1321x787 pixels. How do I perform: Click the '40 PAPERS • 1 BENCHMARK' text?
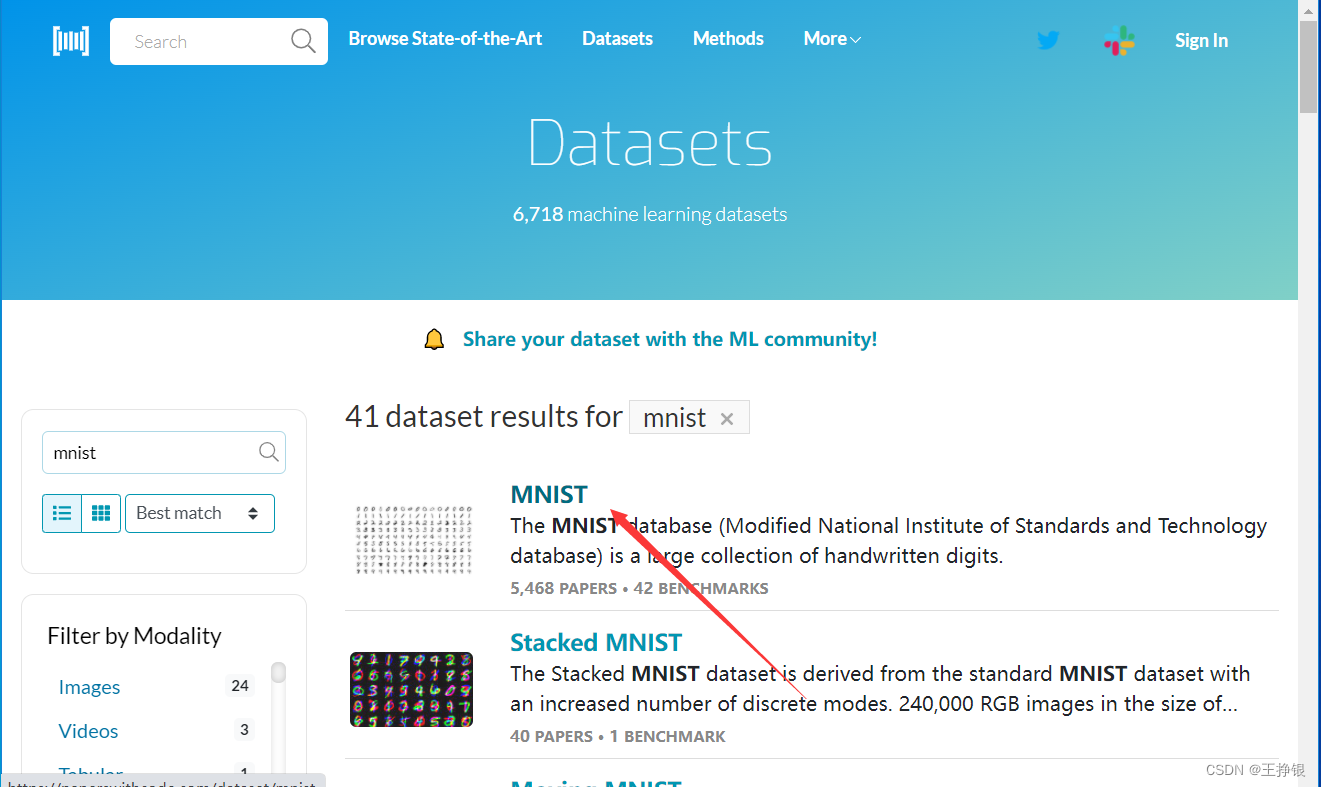(618, 736)
